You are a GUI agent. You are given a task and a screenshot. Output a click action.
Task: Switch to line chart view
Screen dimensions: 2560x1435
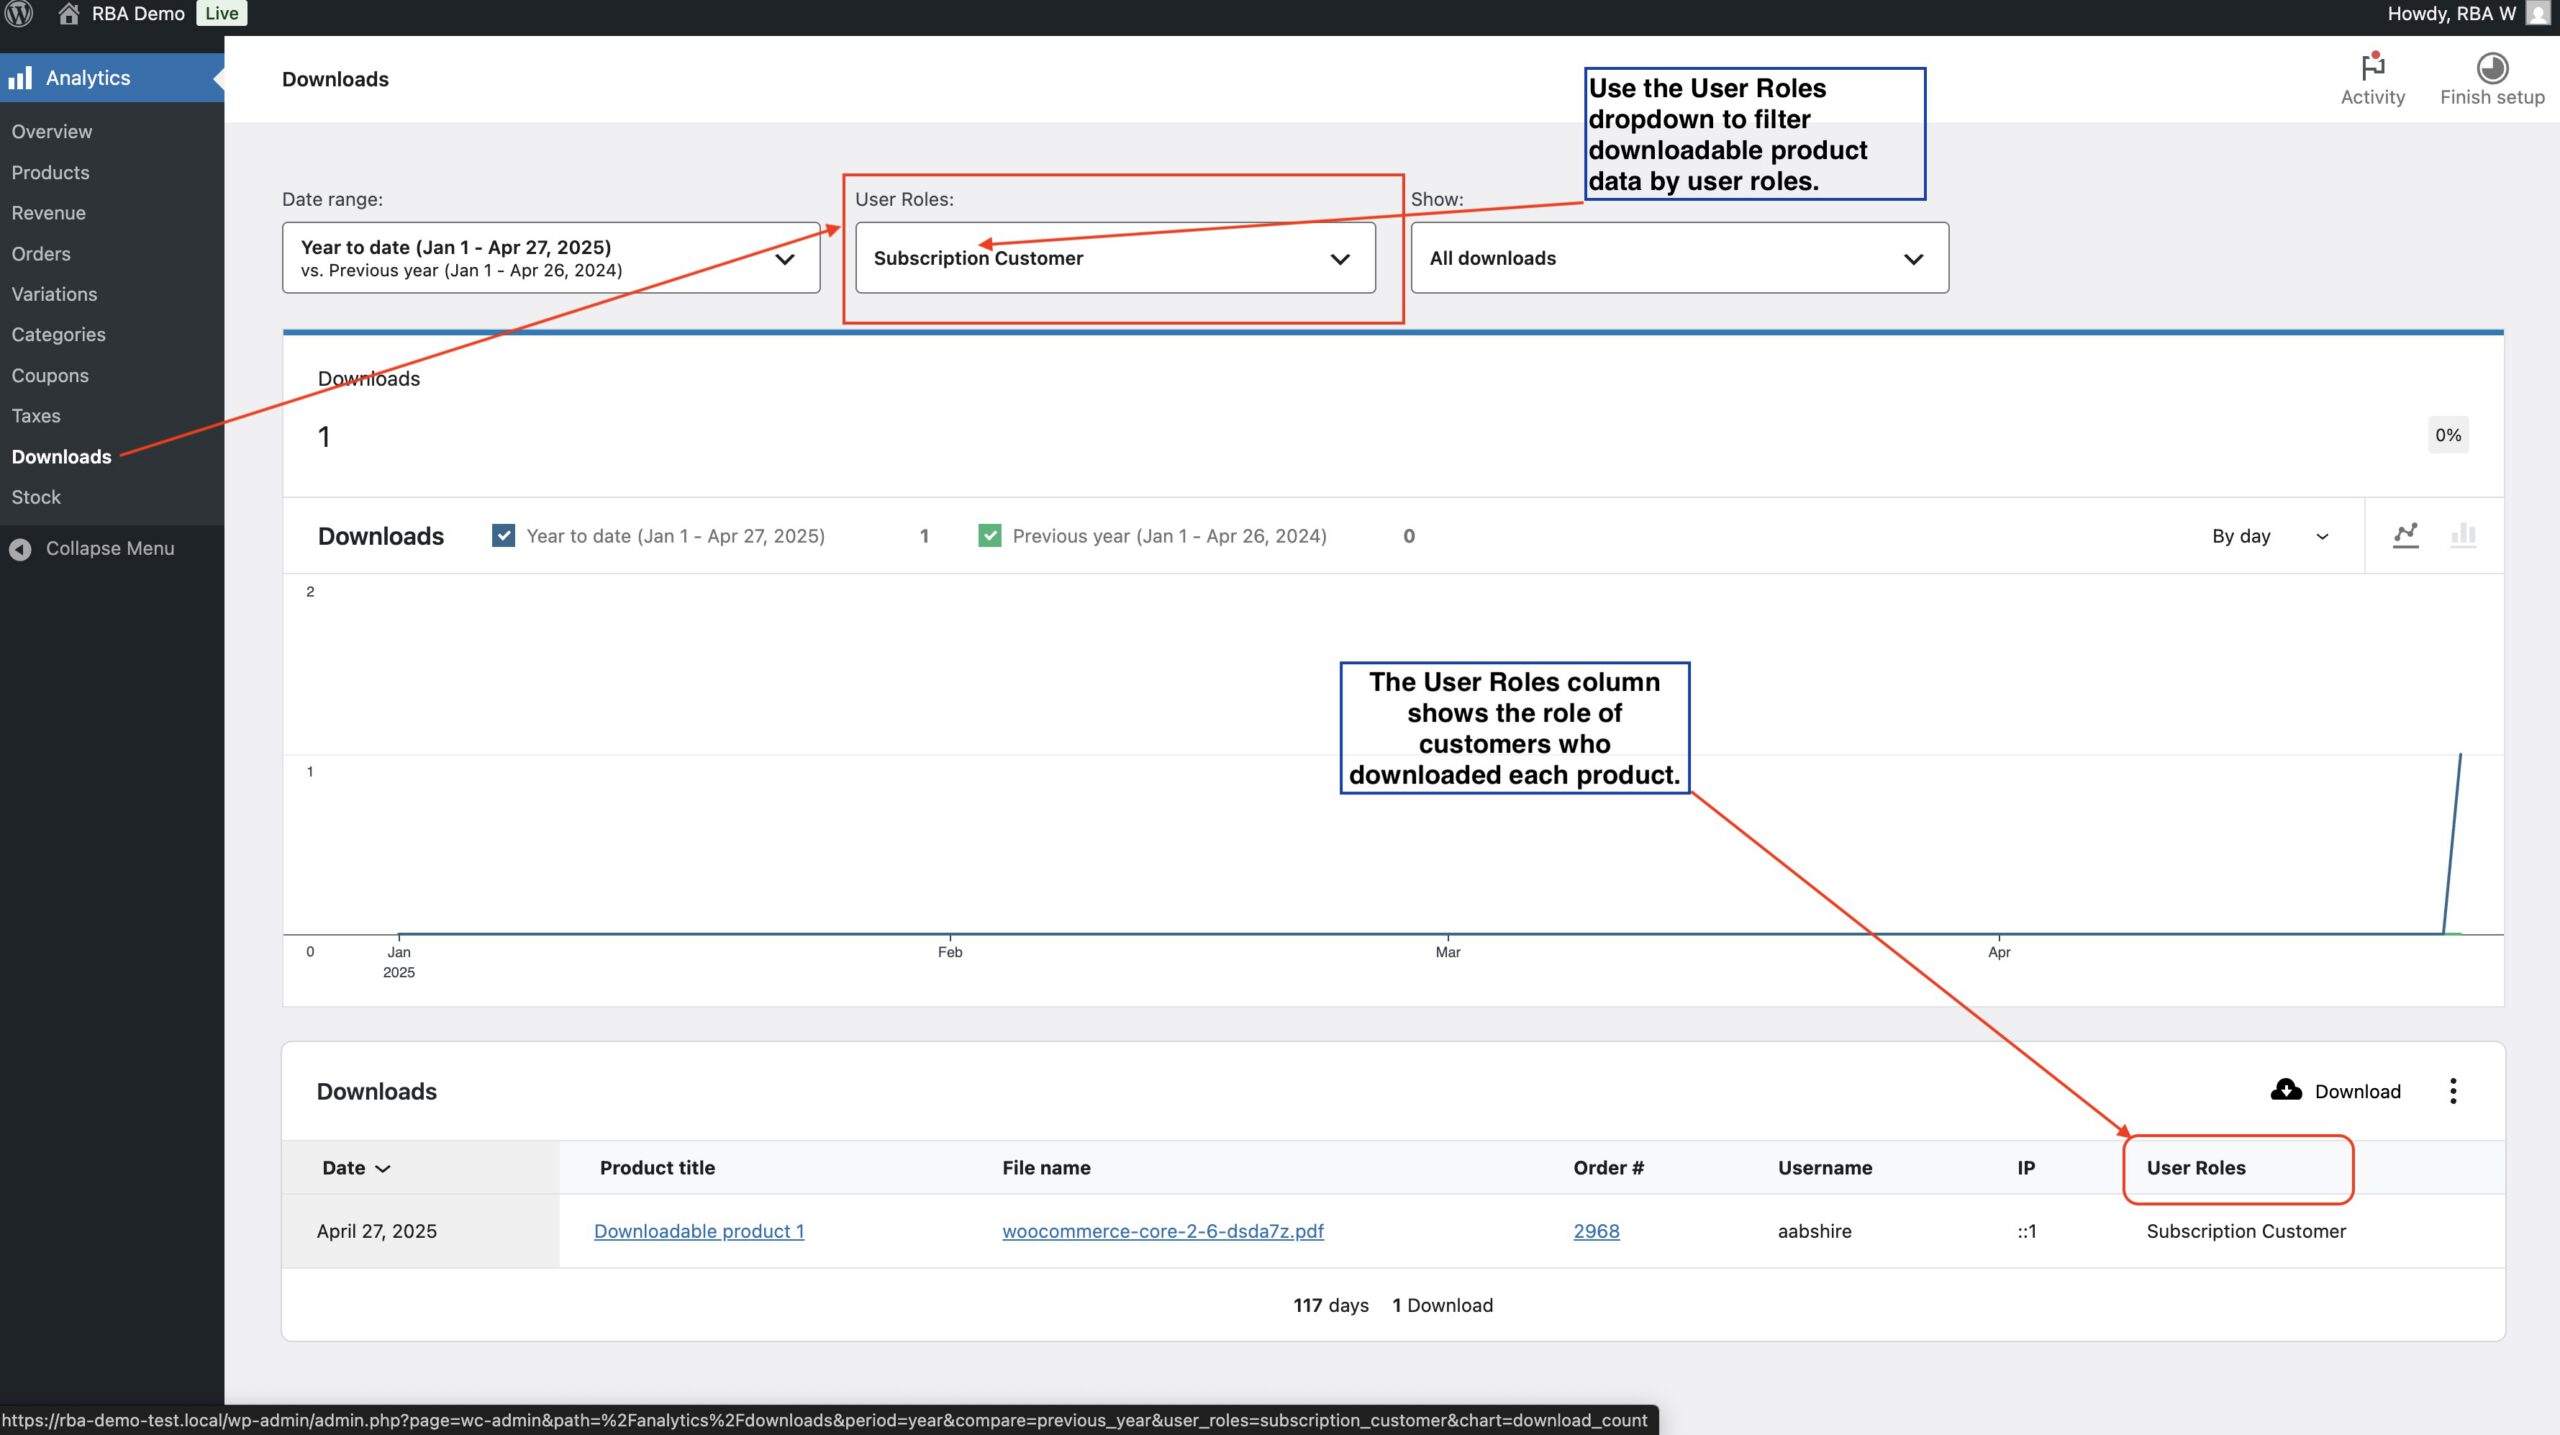pyautogui.click(x=2405, y=535)
